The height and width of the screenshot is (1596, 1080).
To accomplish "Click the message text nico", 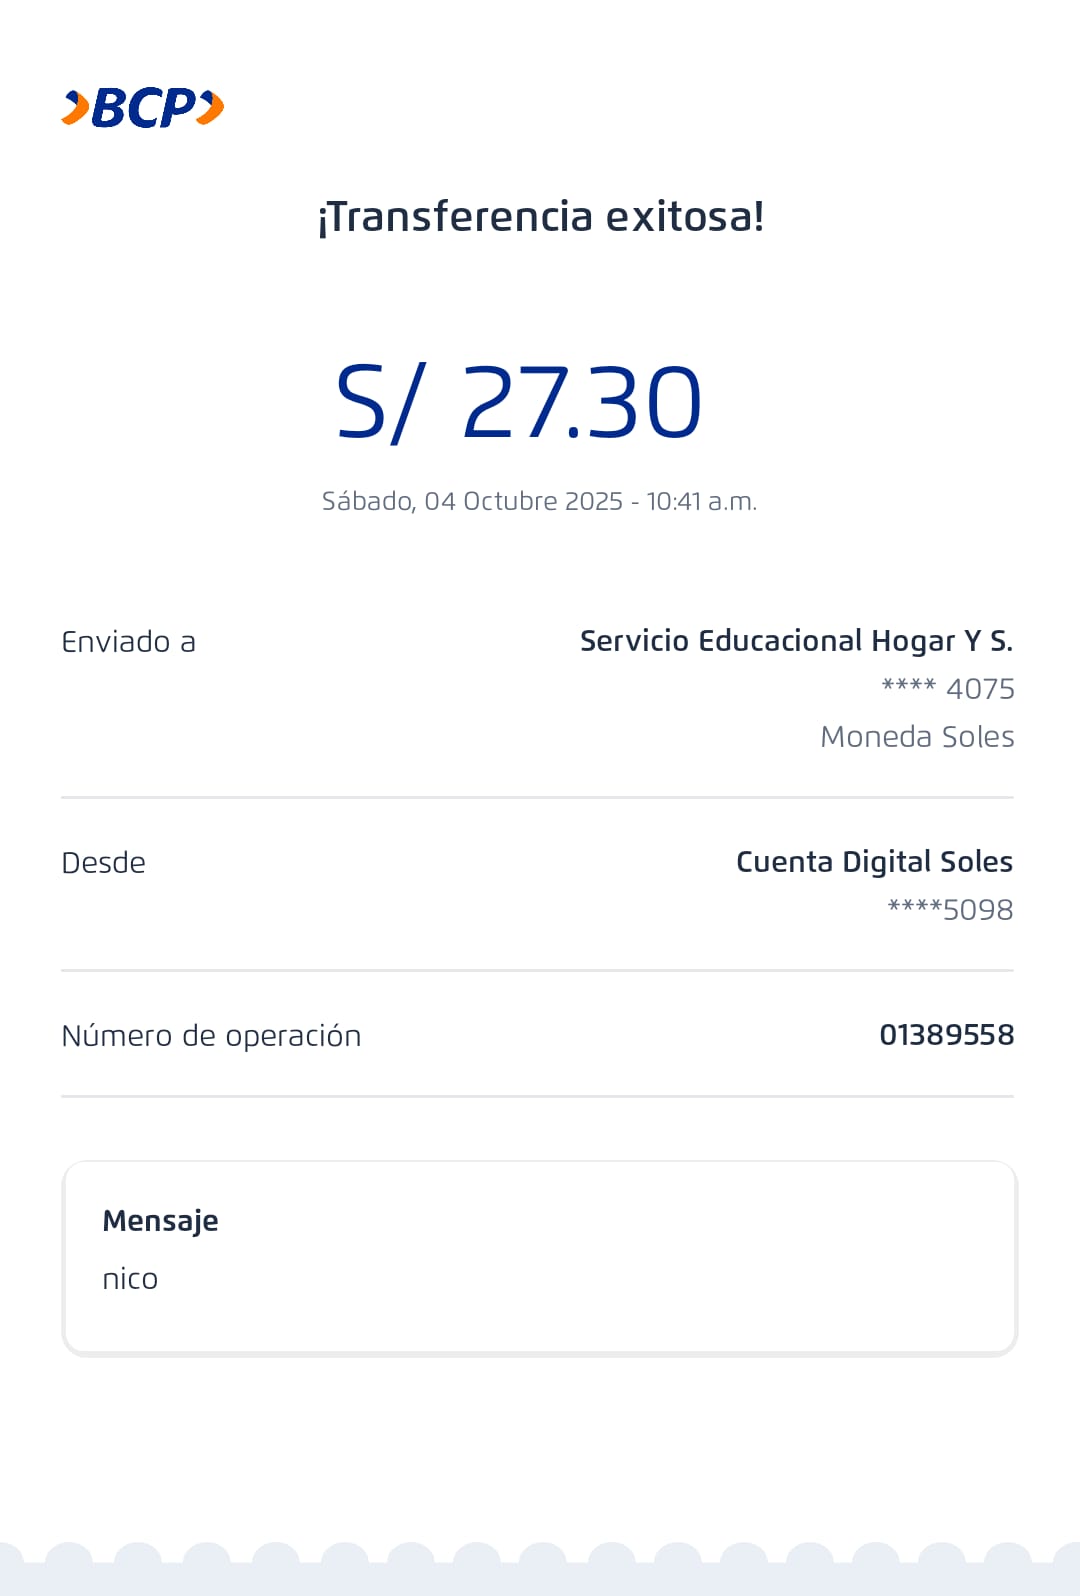I will (130, 1279).
